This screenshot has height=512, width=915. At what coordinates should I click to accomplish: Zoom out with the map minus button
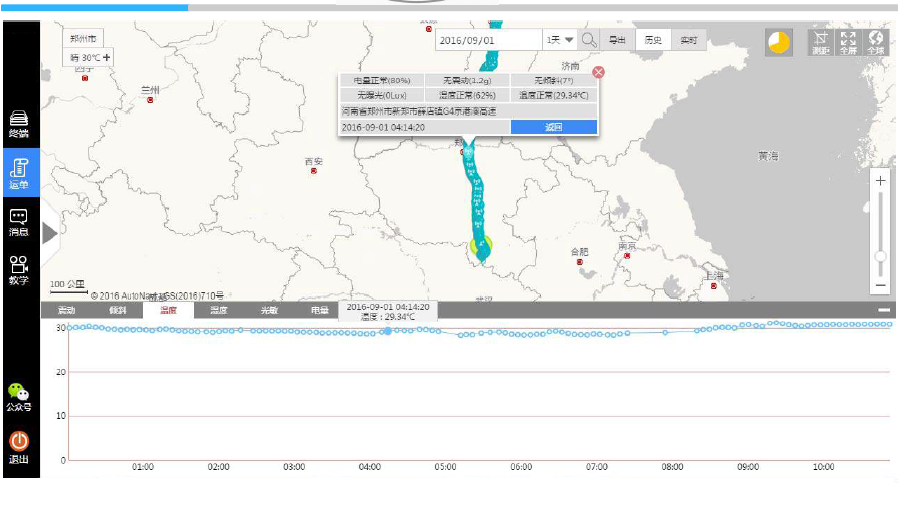(x=880, y=285)
